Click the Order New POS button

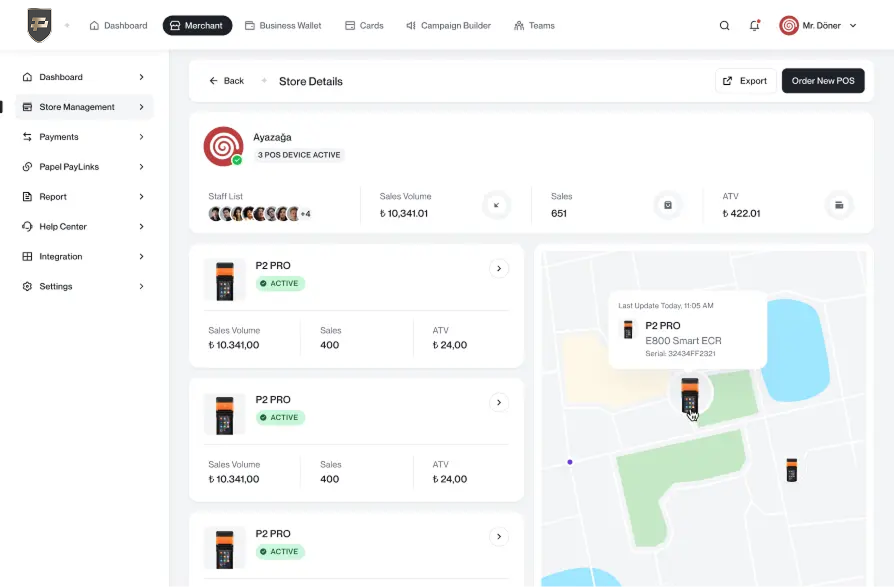(x=822, y=81)
